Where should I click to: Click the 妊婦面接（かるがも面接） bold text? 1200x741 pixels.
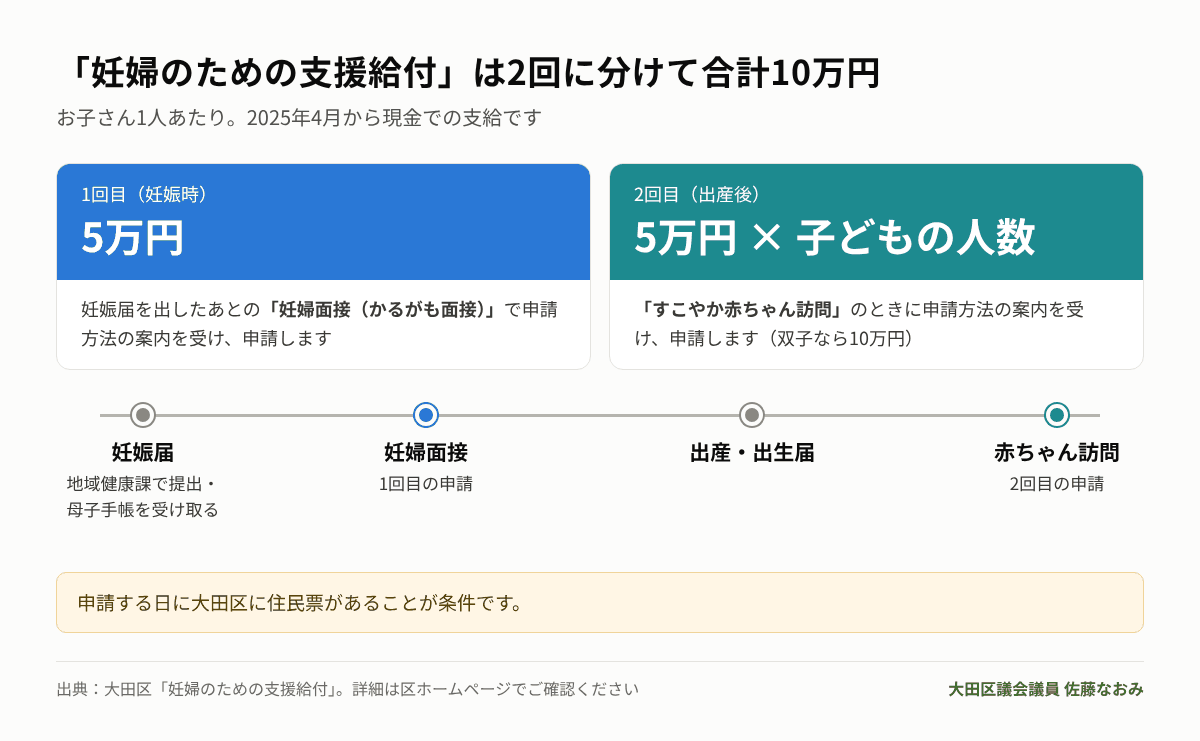(383, 309)
